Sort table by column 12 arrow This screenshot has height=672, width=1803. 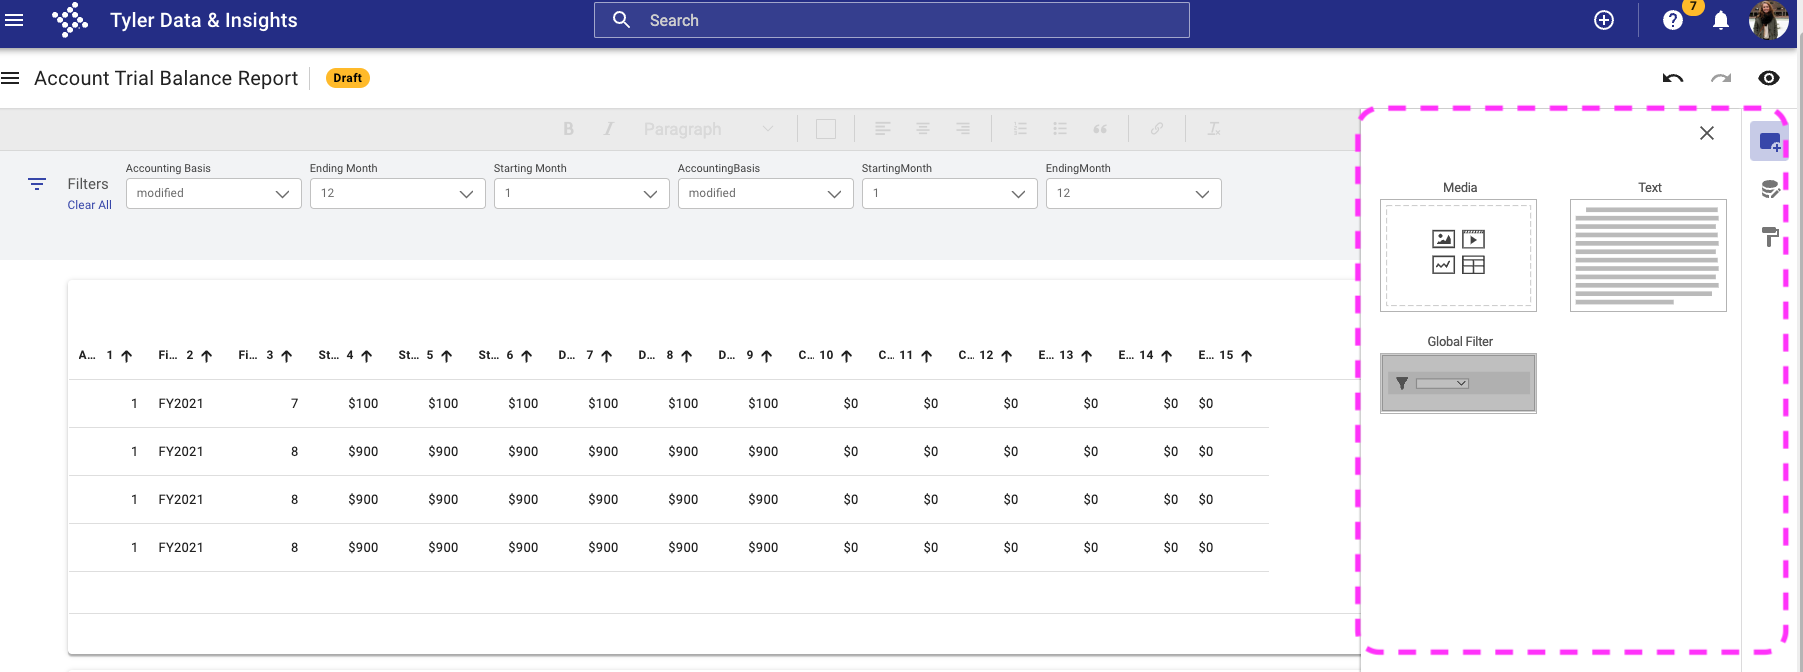coord(1007,356)
